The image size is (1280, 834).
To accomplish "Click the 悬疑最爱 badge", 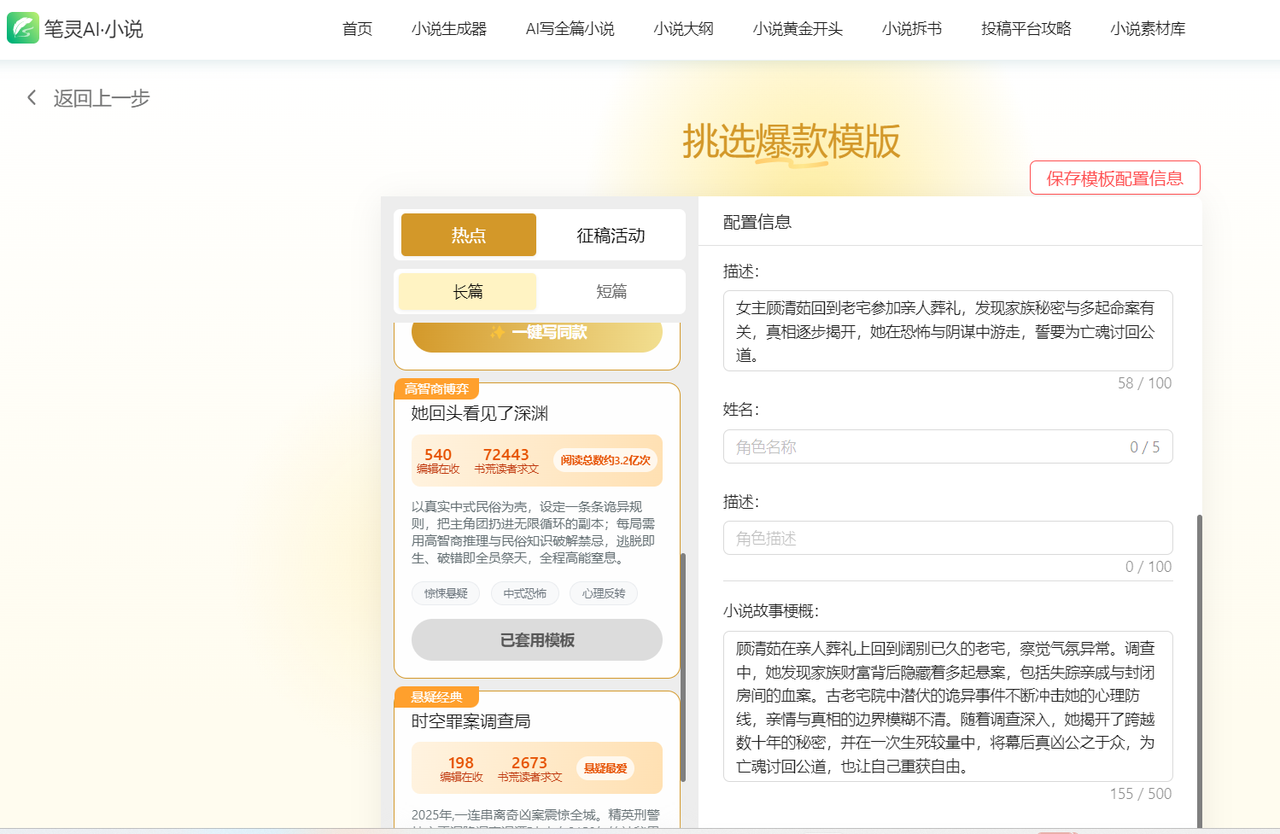I will [605, 768].
